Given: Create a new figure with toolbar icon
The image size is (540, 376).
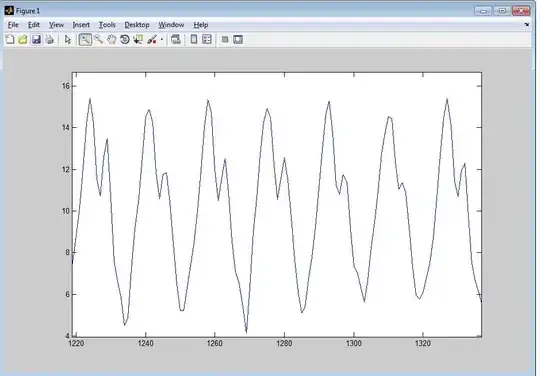Looking at the screenshot, I should (x=10, y=40).
